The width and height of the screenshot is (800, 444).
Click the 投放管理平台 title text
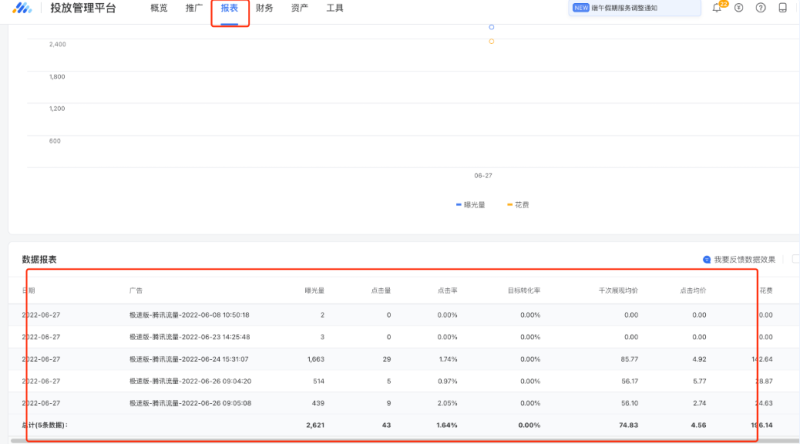pos(83,8)
